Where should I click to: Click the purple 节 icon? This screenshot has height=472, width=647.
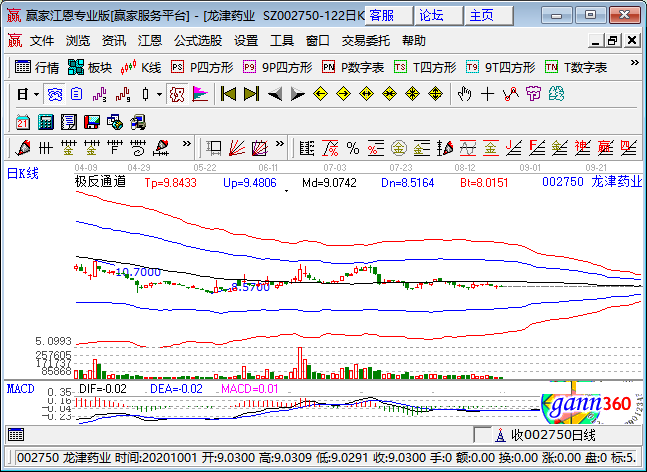(x=533, y=94)
